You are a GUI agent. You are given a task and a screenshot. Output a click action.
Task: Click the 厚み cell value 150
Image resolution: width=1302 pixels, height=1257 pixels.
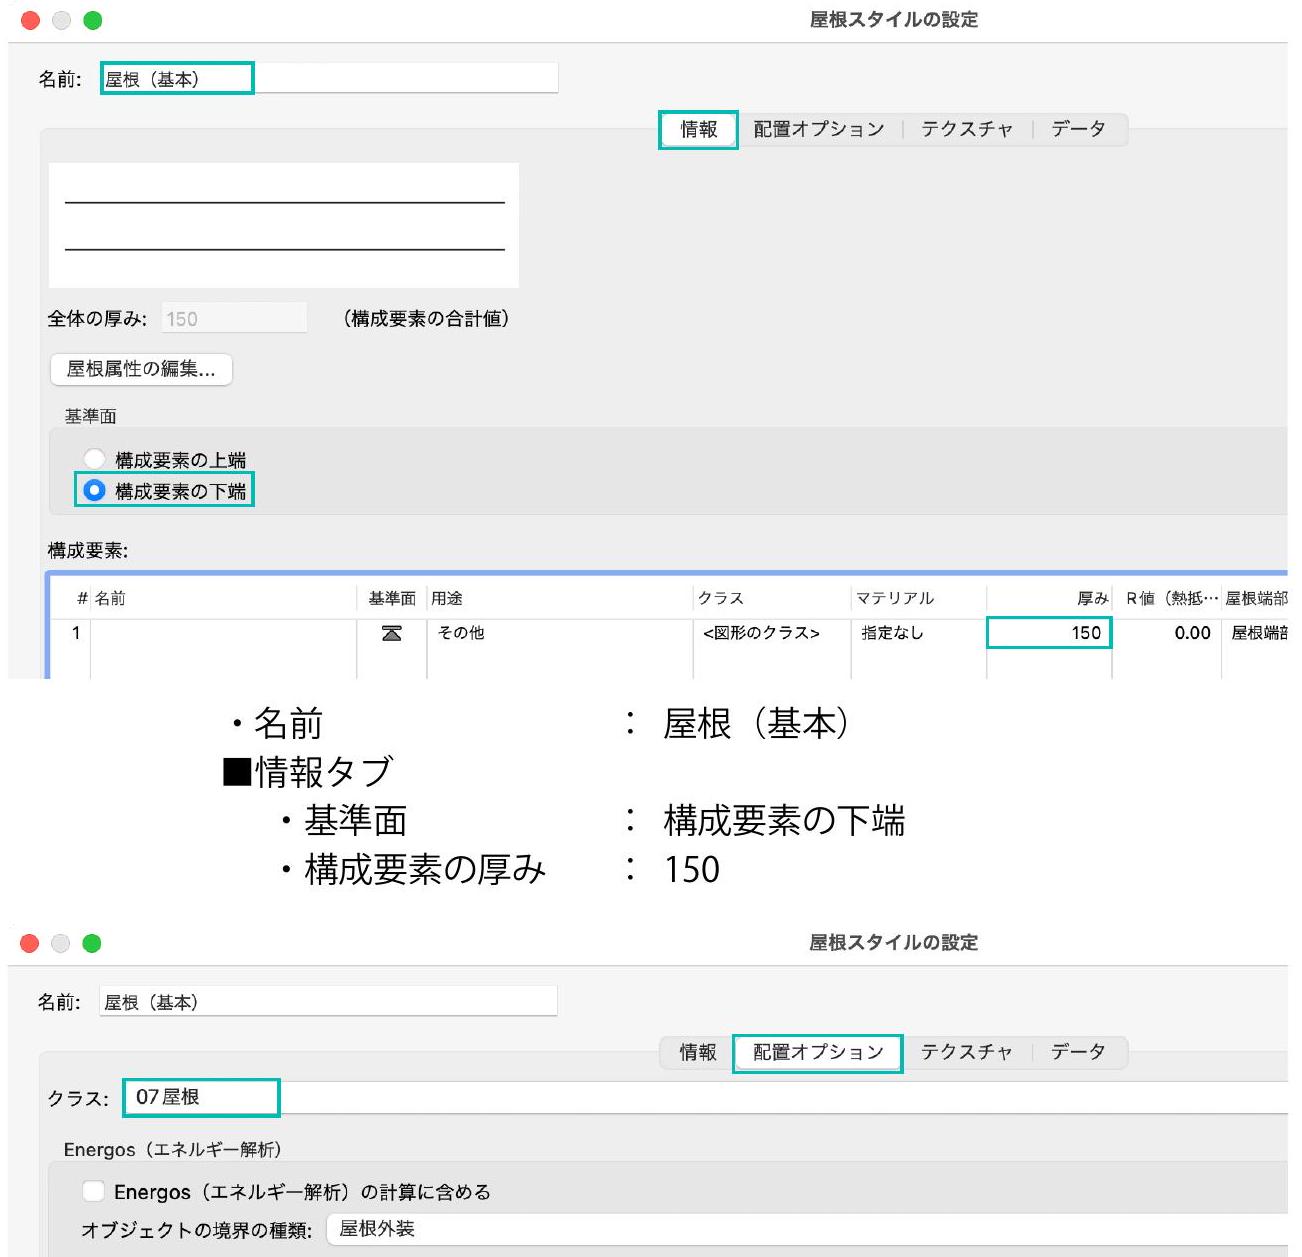pyautogui.click(x=1049, y=633)
